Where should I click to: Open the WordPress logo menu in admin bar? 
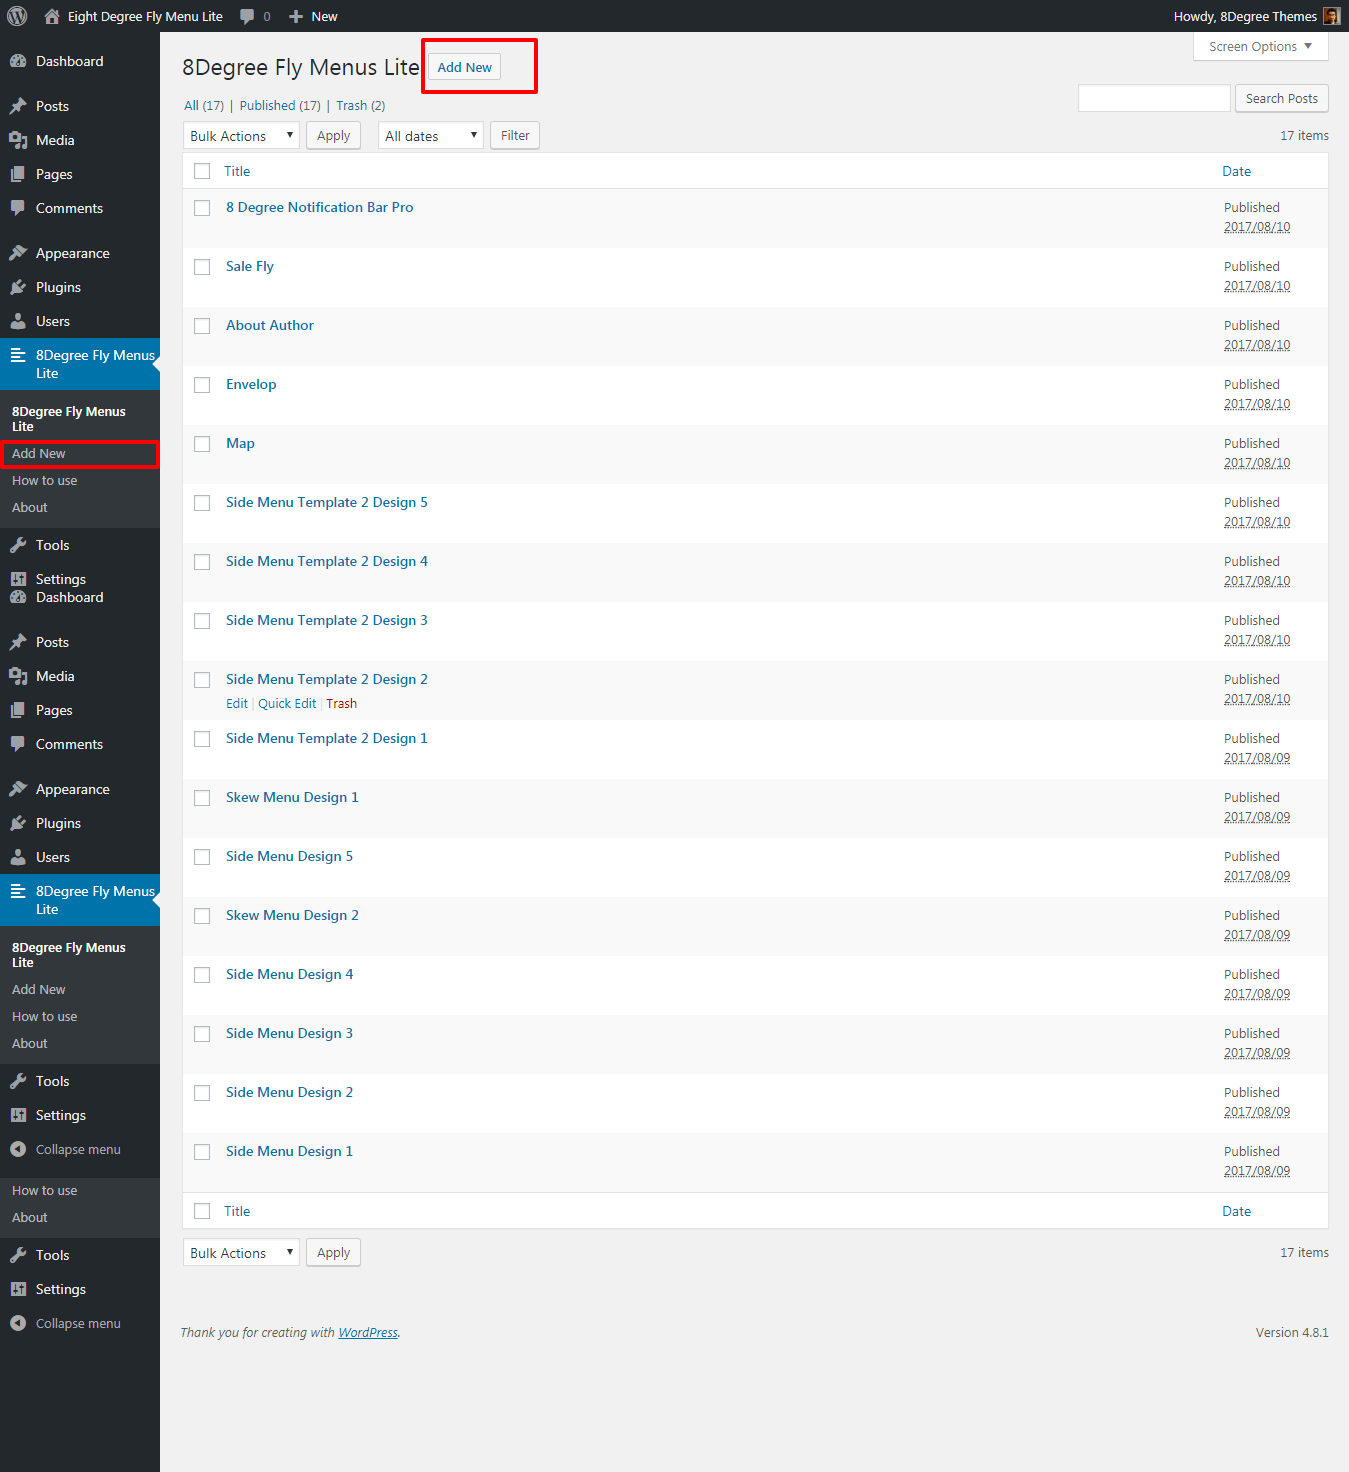17,16
